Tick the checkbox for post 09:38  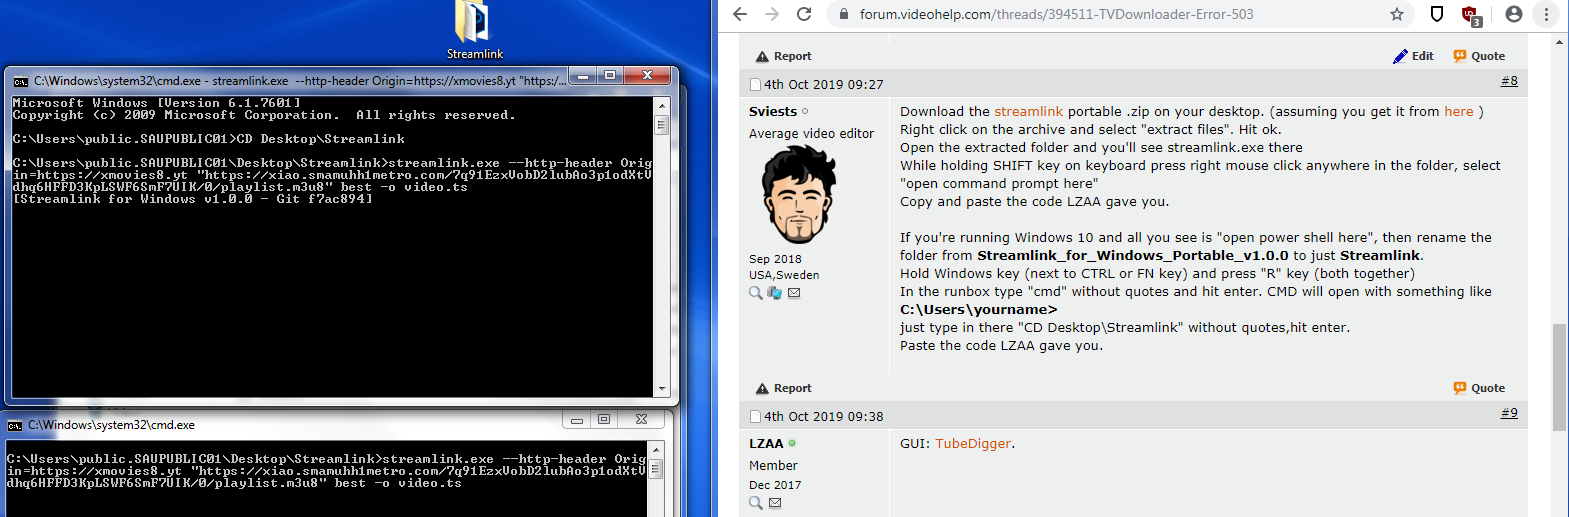tap(756, 416)
